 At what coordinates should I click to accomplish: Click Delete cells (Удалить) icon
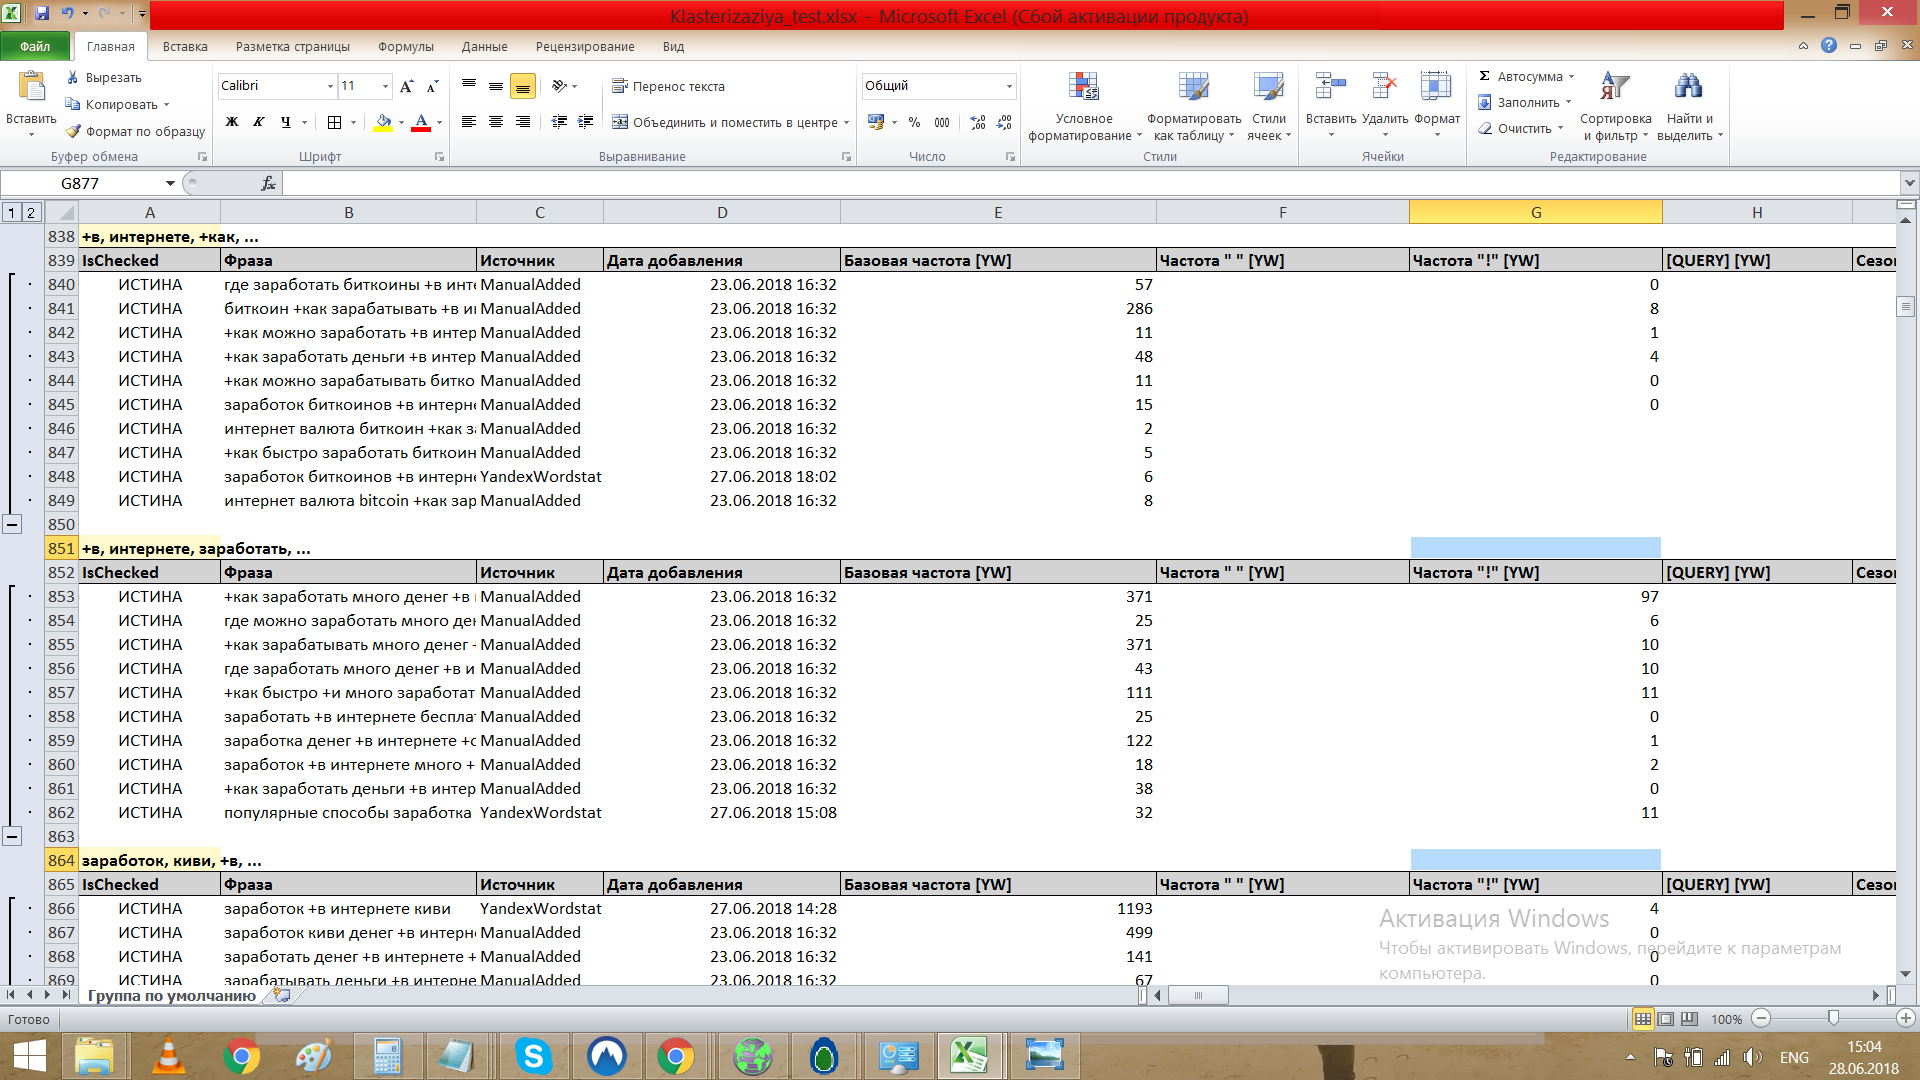1385,86
